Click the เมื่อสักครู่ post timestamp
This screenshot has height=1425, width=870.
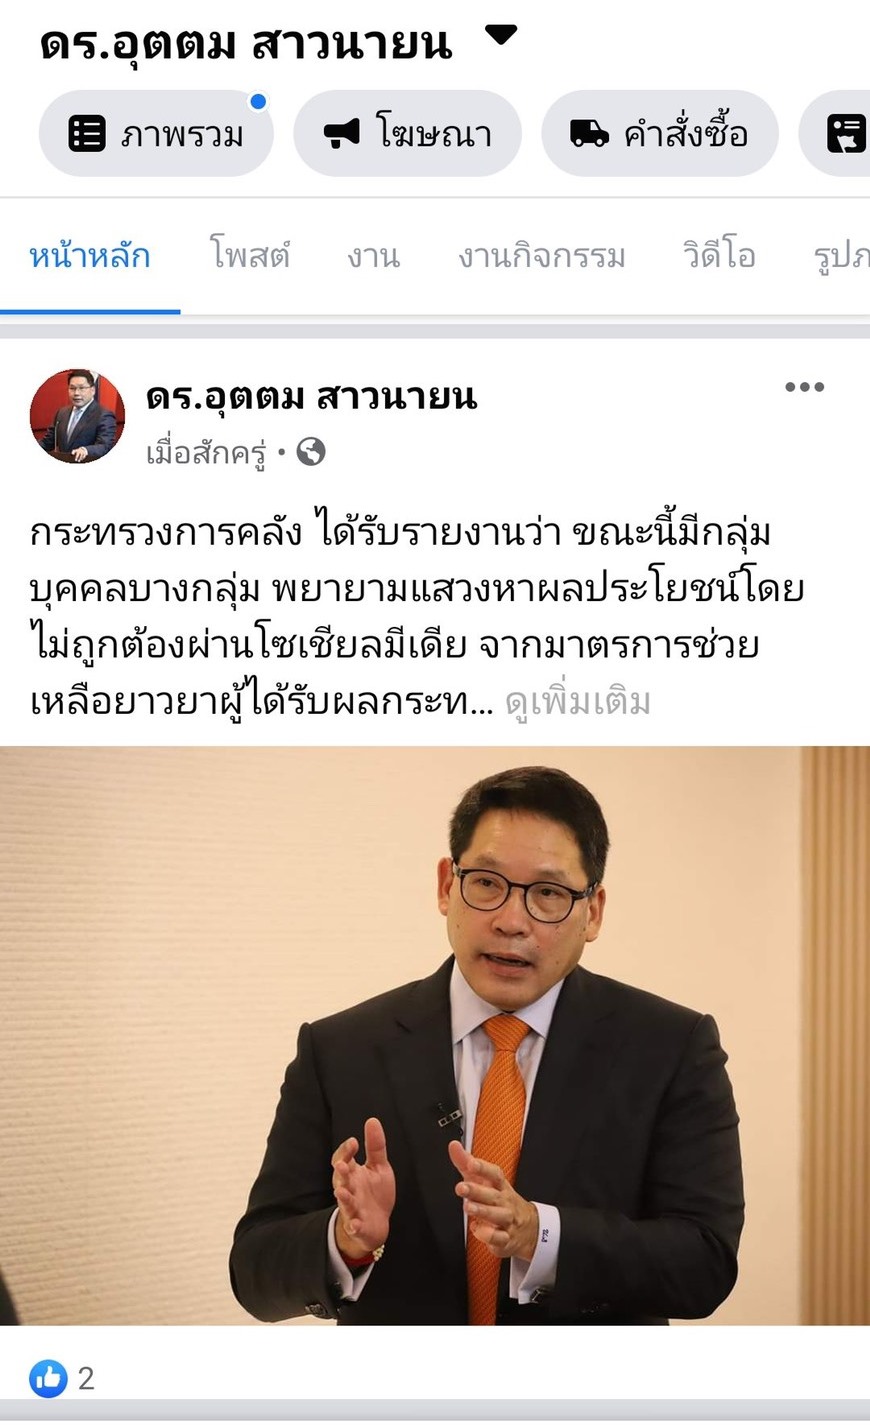point(206,454)
